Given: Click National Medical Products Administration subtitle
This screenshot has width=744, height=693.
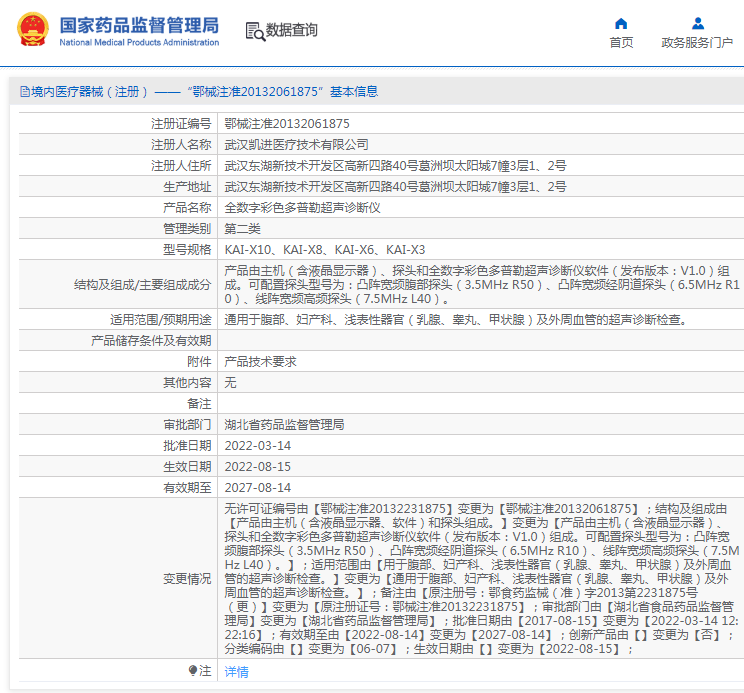Looking at the screenshot, I should [x=139, y=42].
